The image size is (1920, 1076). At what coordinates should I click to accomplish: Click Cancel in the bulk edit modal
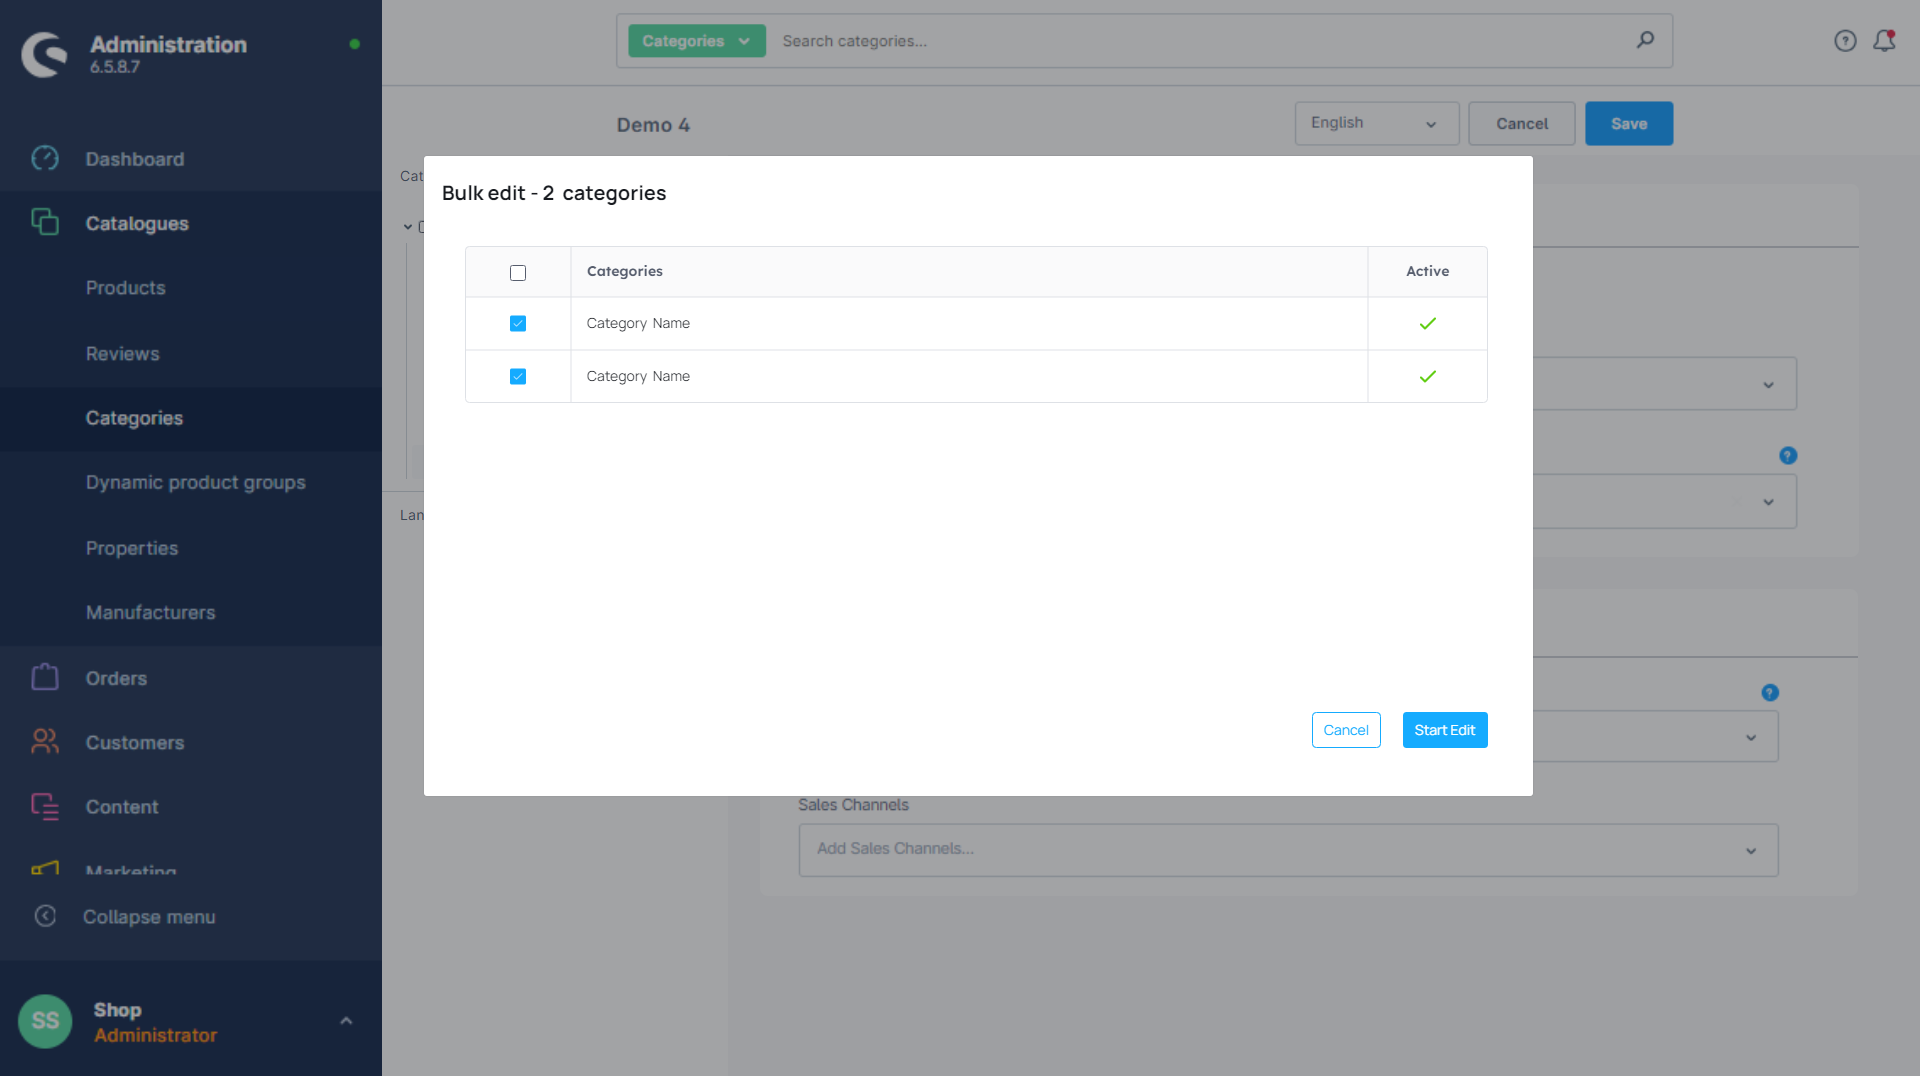(x=1346, y=730)
